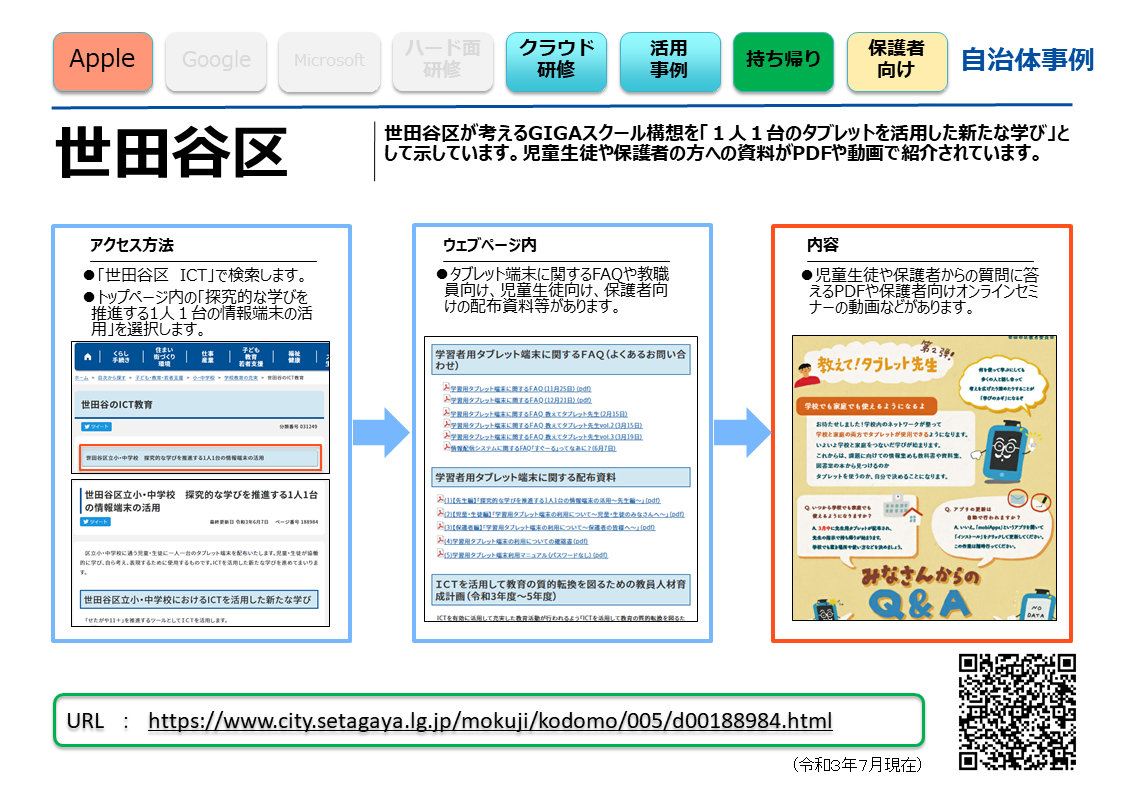This screenshot has width=1123, height=794.
Task: Open the (1)【先生編】 pdf link
Action: click(x=552, y=501)
